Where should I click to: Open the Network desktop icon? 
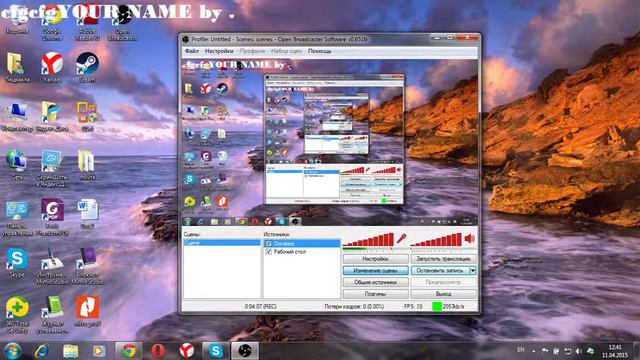(17, 165)
